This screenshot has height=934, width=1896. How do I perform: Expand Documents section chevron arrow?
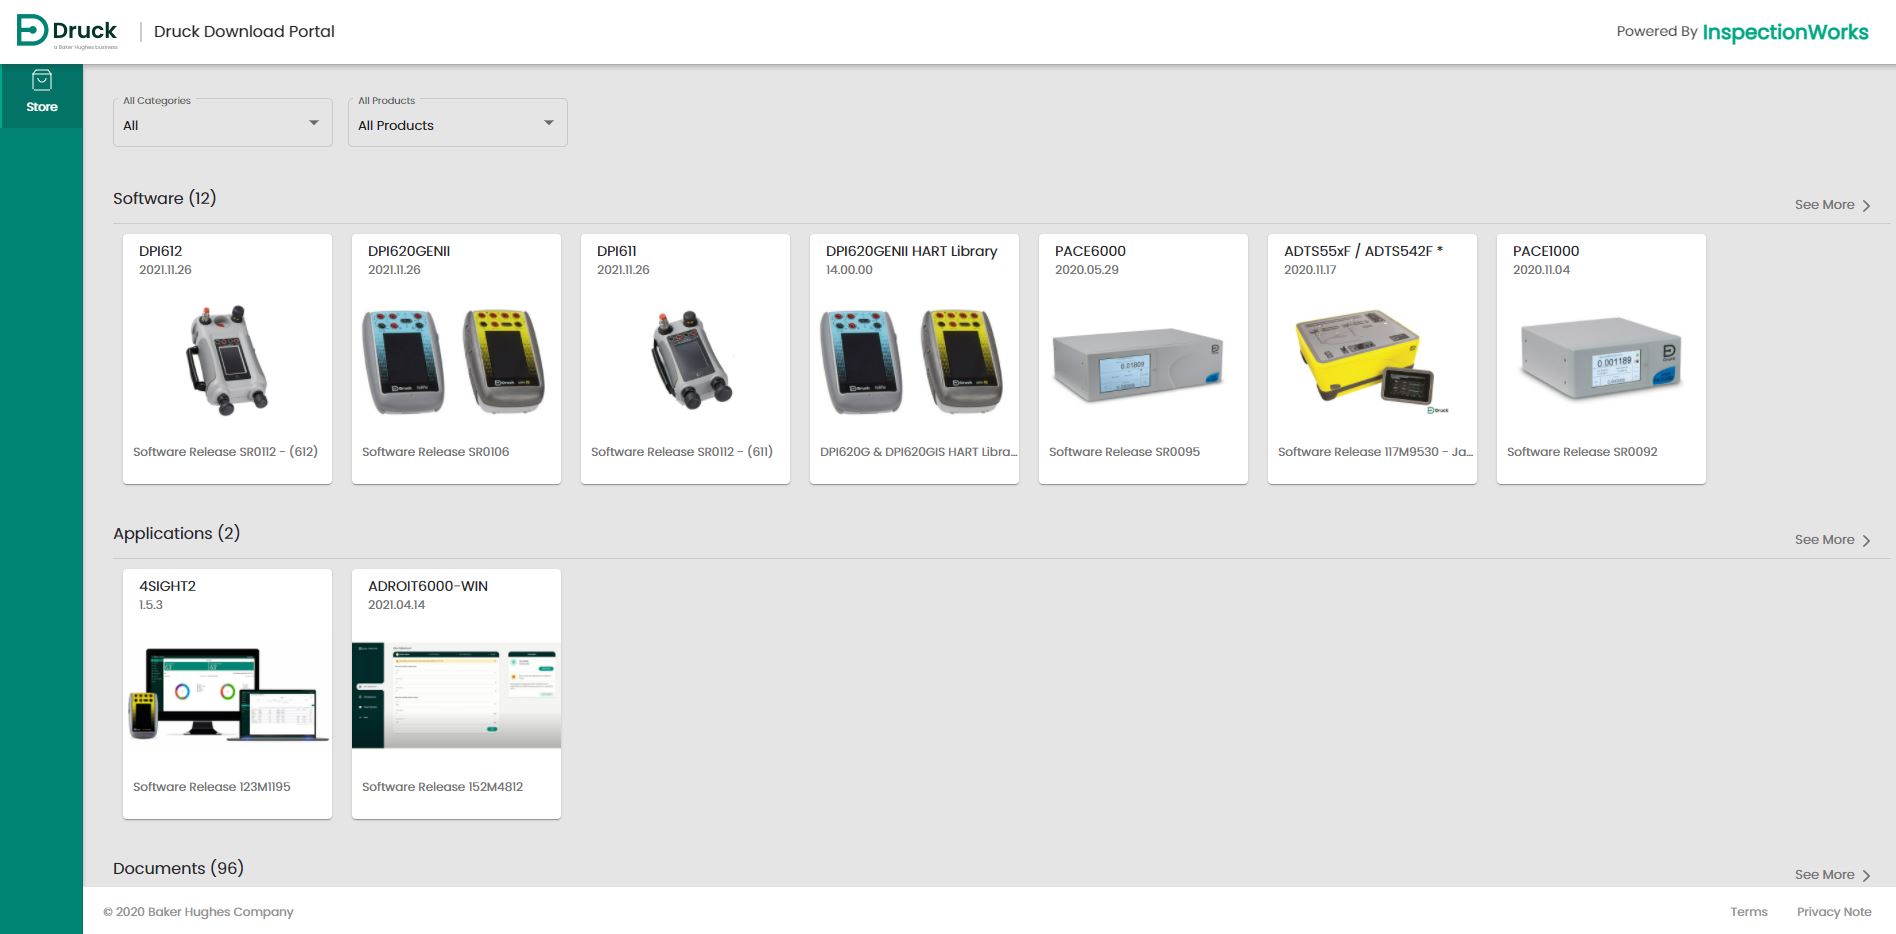click(x=1866, y=876)
